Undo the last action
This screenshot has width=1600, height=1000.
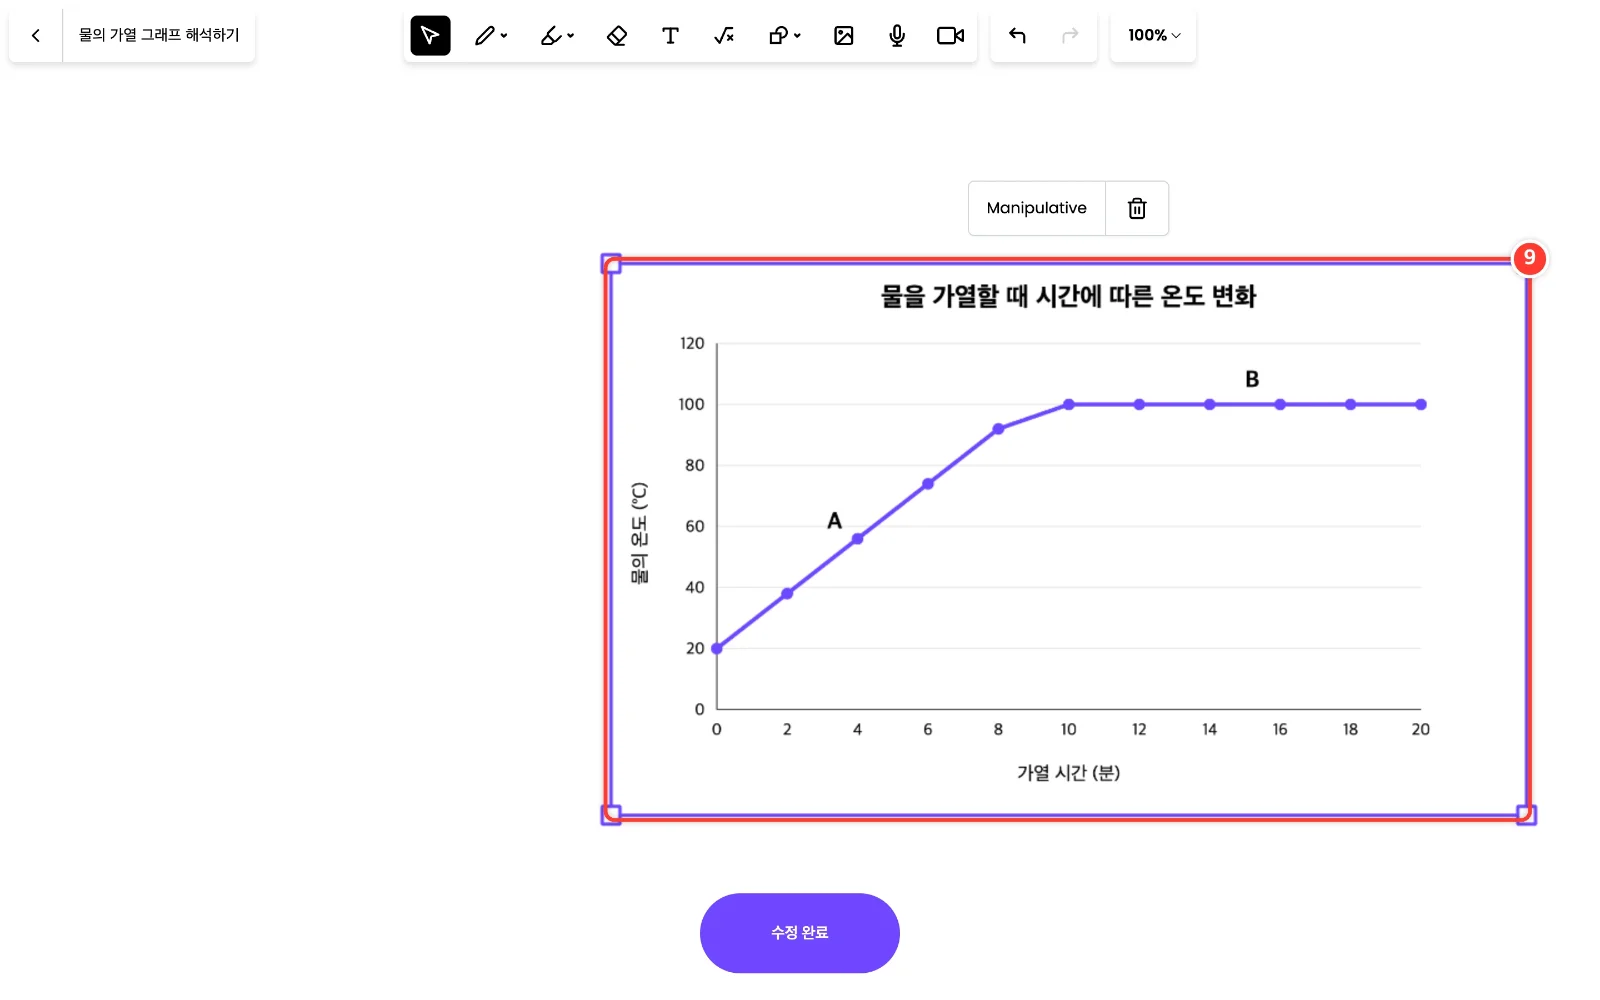coord(1017,36)
